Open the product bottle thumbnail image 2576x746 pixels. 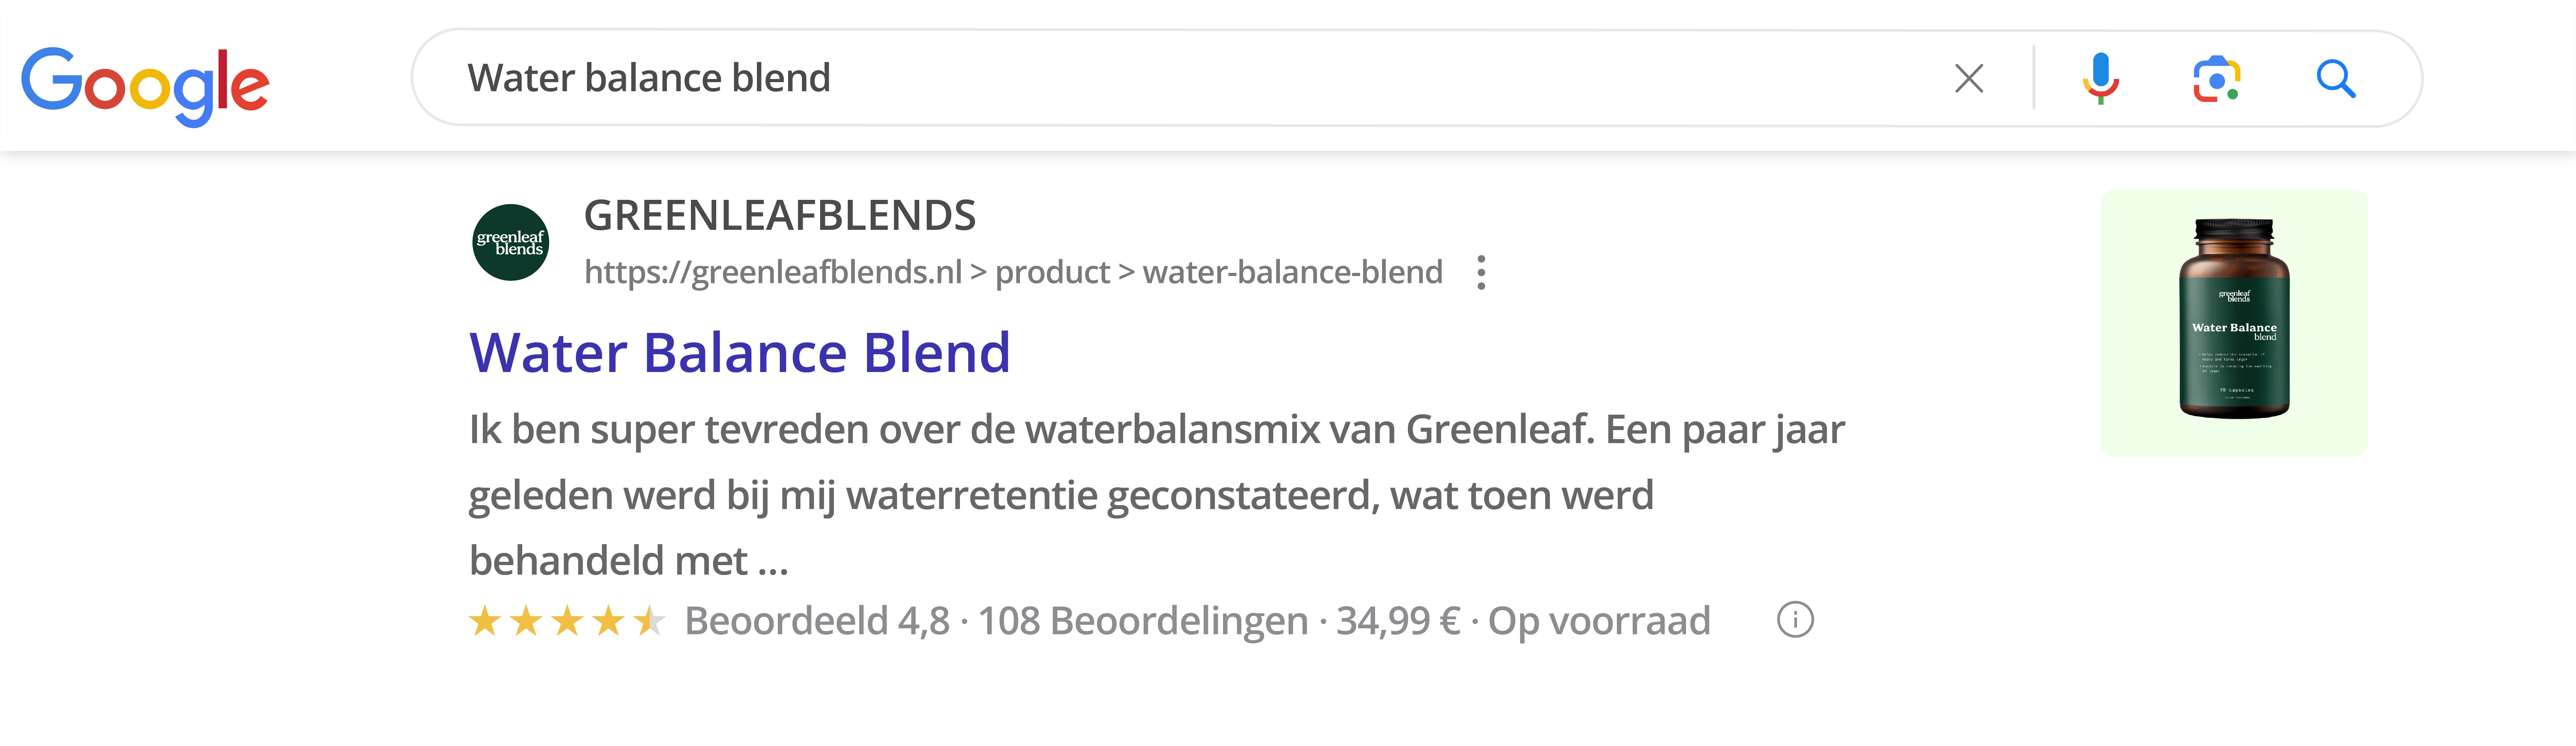tap(2234, 323)
